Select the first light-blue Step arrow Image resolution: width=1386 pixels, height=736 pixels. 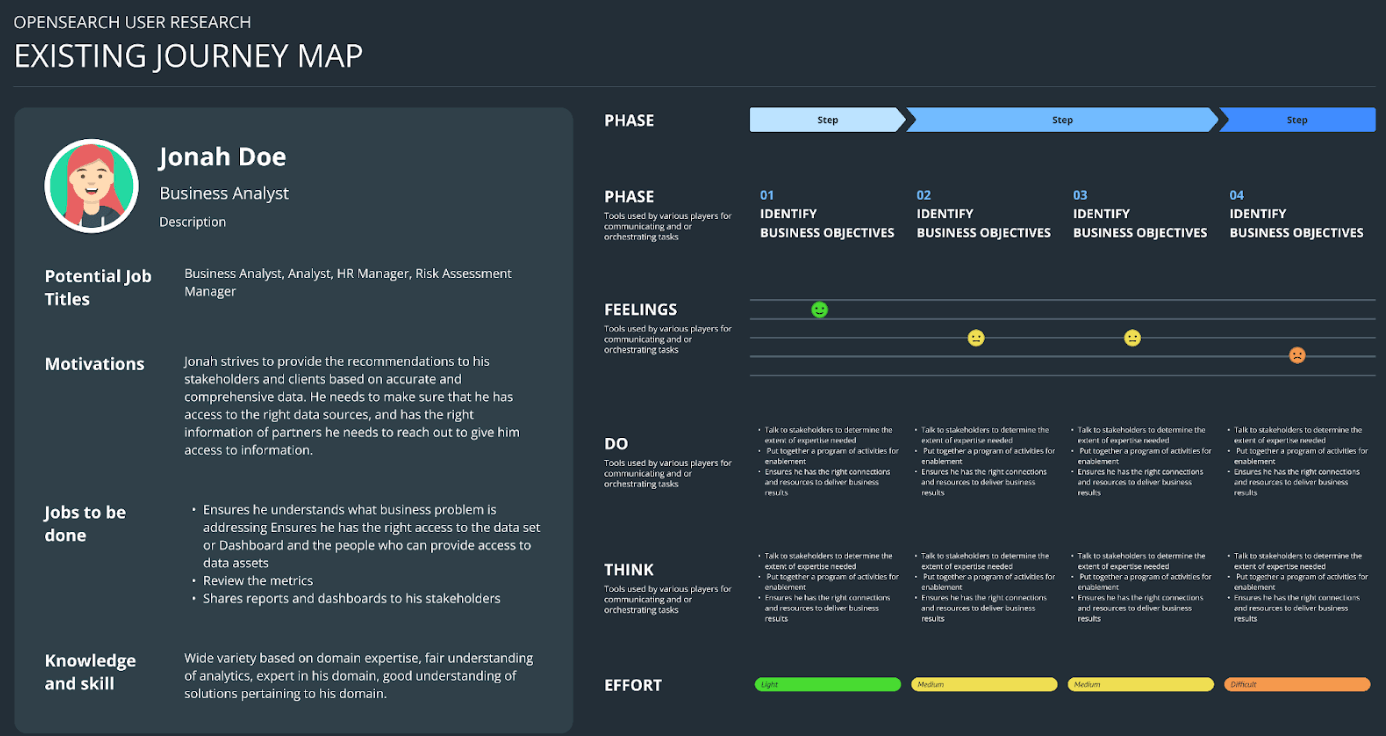pos(827,120)
